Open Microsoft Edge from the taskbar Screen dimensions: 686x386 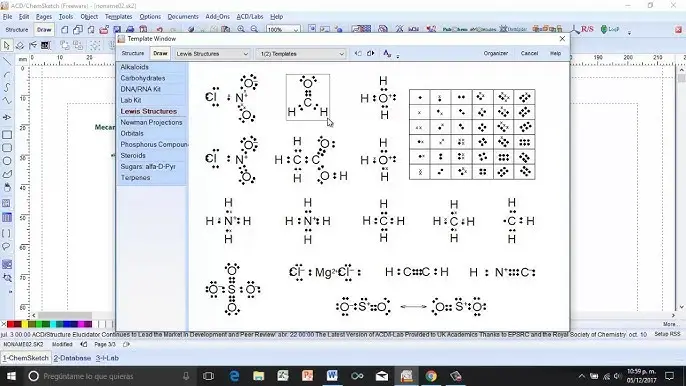[x=234, y=376]
